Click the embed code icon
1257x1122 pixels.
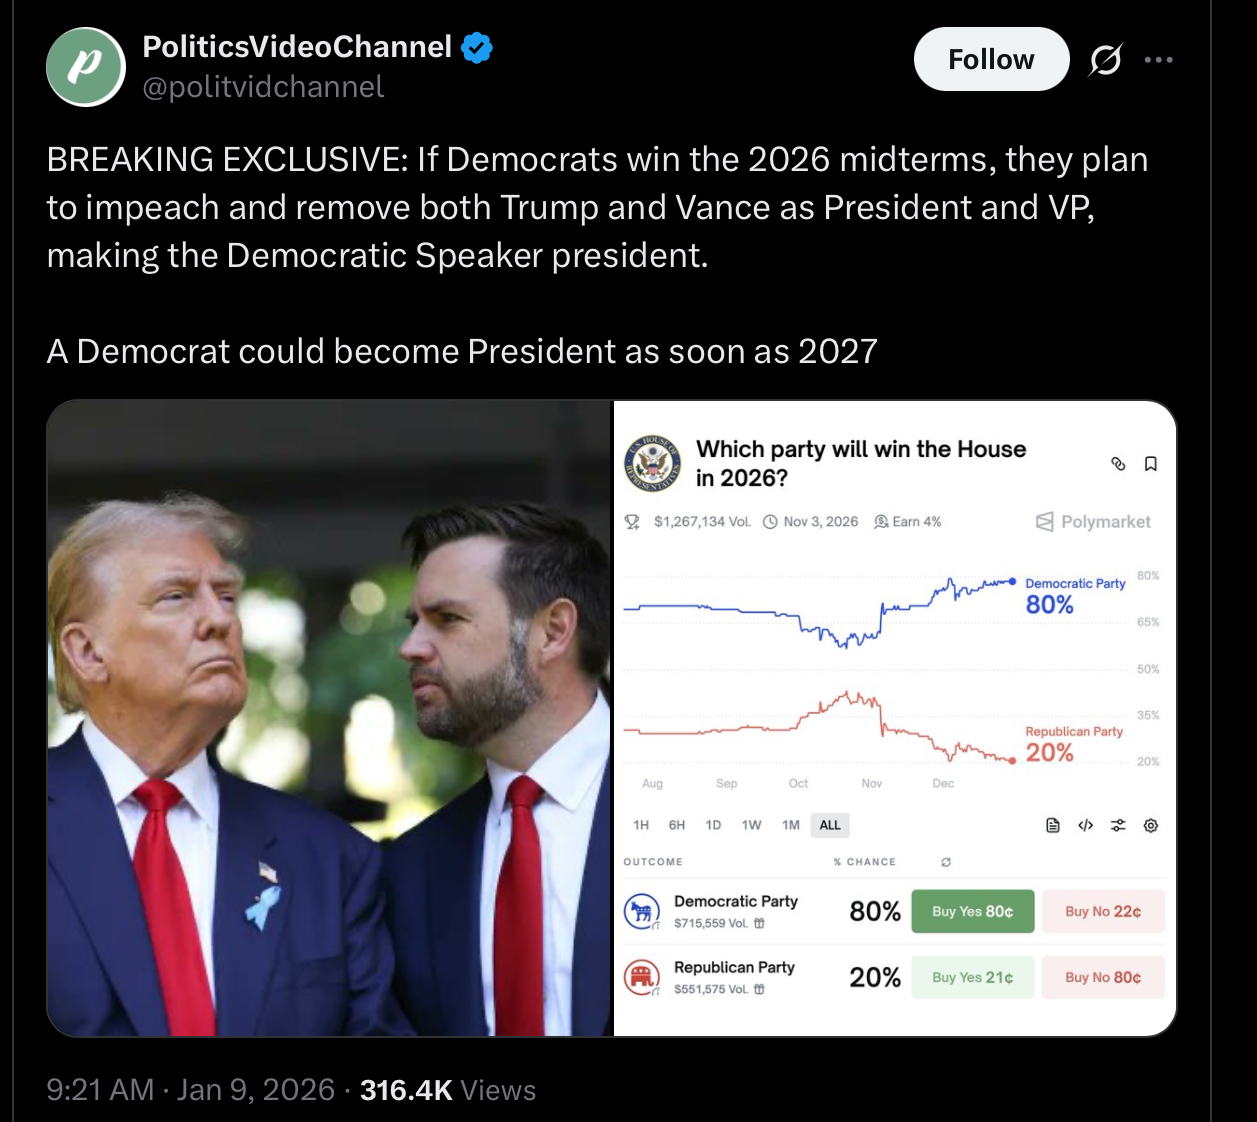tap(1085, 826)
